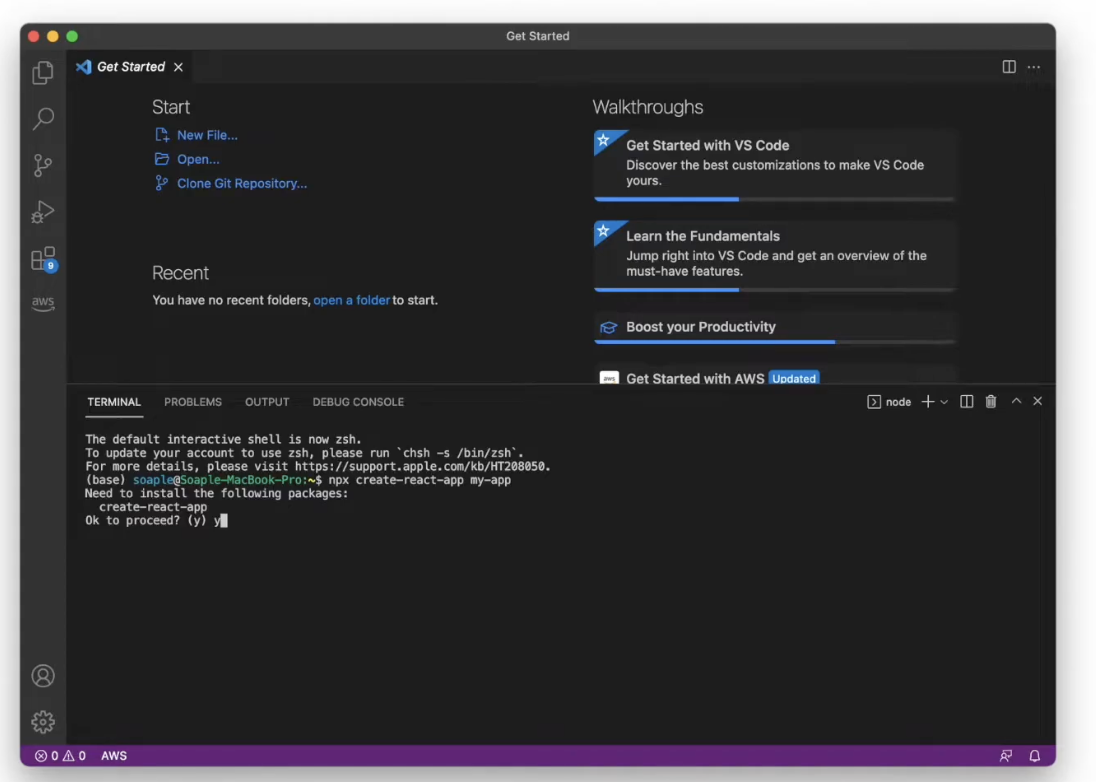Screen dimensions: 1096x782
Task: Open the Source Control view
Action: coord(42,165)
